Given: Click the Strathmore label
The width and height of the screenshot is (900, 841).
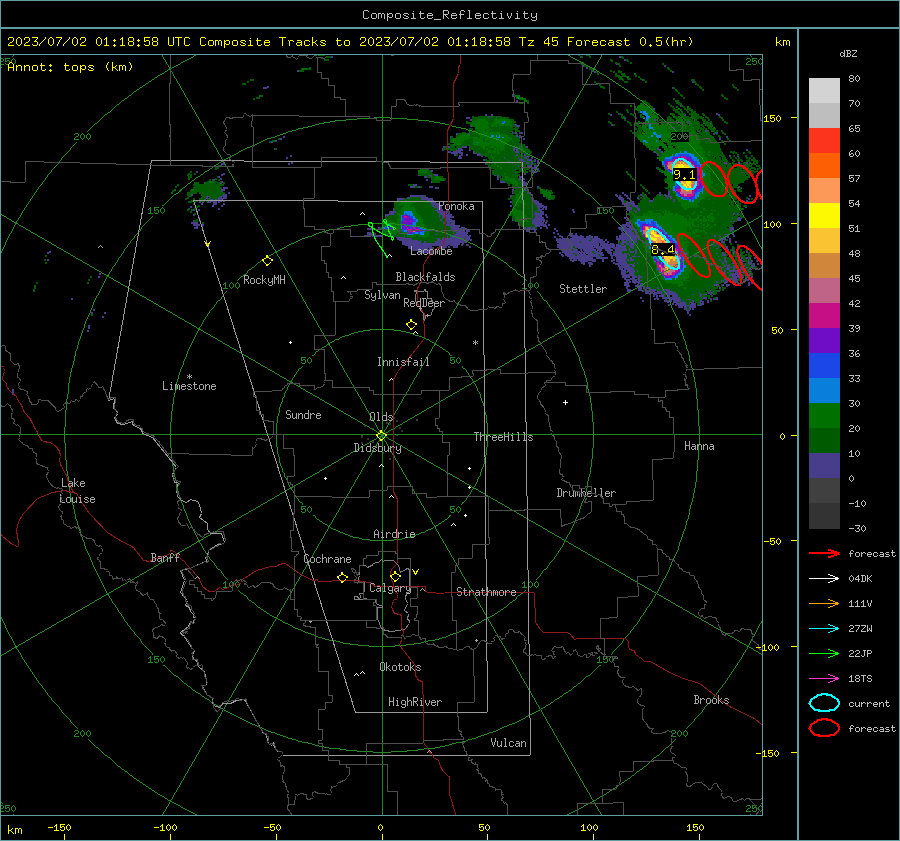Looking at the screenshot, I should tap(486, 592).
